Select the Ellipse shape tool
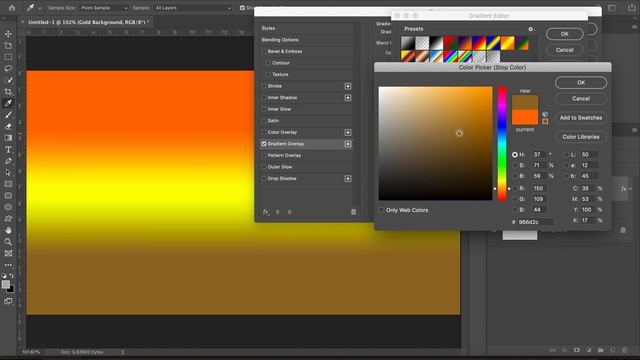This screenshot has width=640, height=360. coord(8,207)
